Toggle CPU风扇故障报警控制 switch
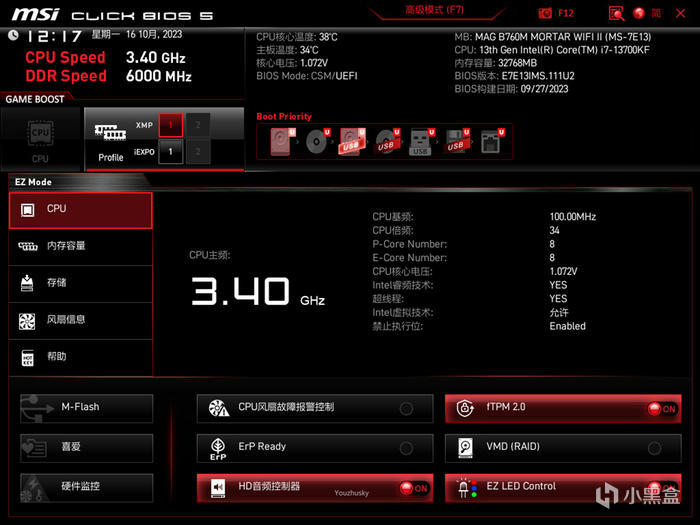Viewport: 700px width, 525px height. click(406, 408)
